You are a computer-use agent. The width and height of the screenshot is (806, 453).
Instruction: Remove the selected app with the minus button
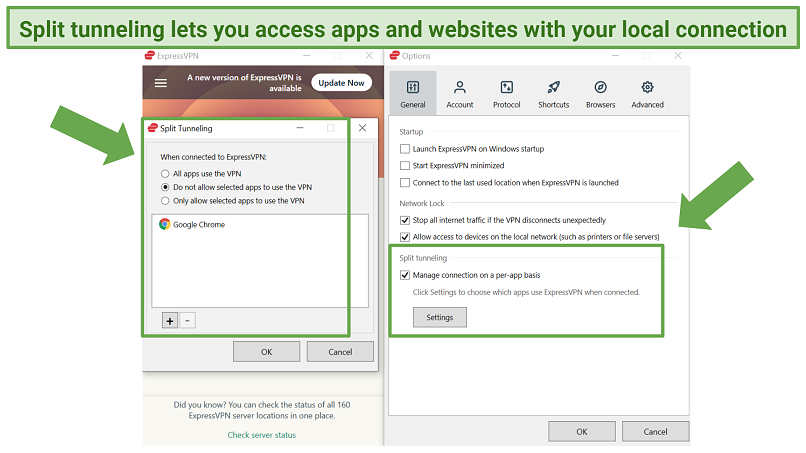[x=187, y=320]
